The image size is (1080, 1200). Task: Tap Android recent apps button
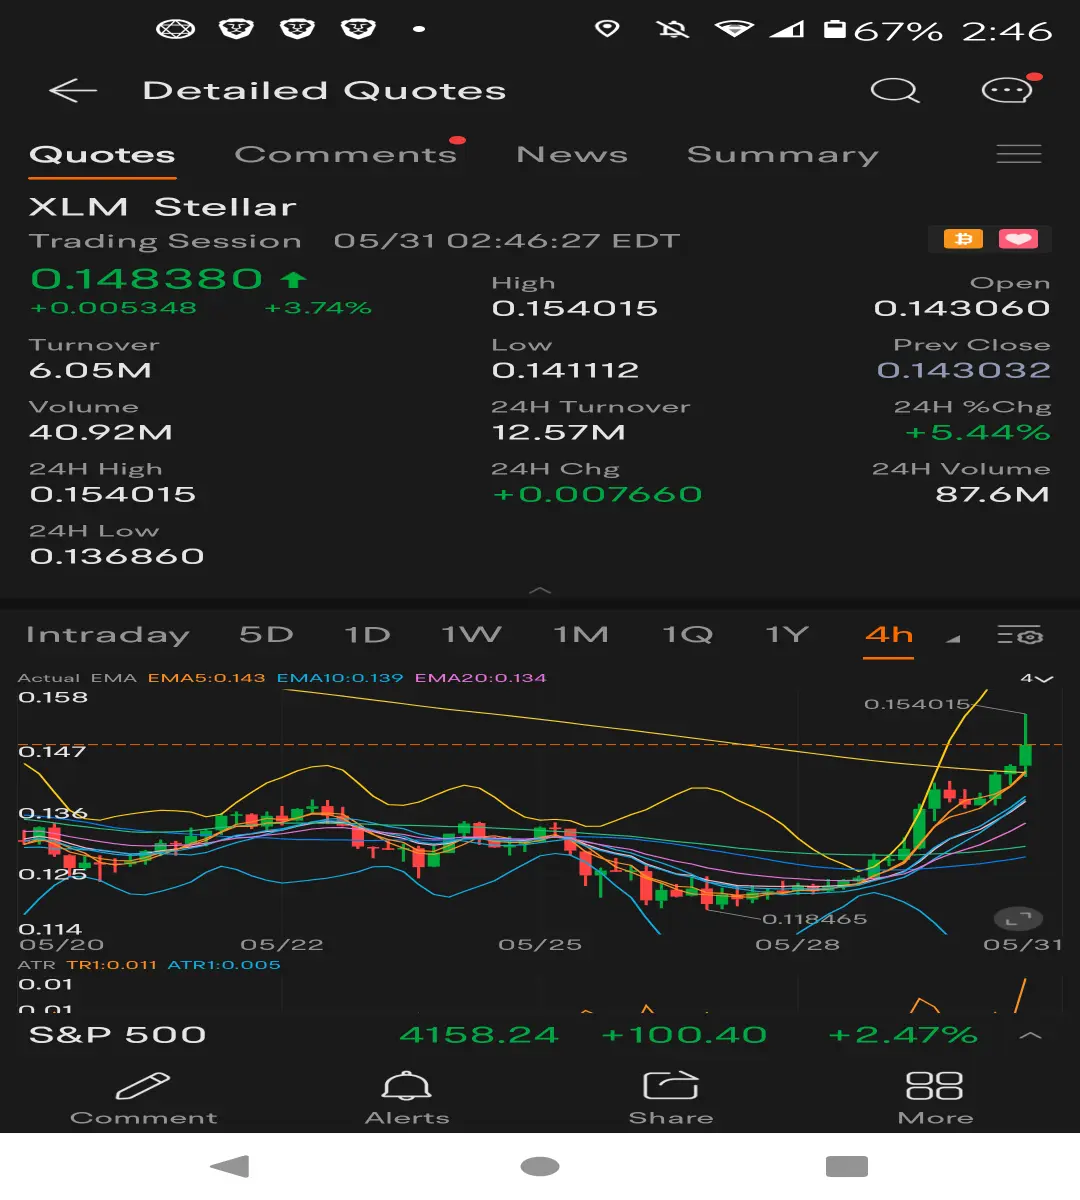847,1166
